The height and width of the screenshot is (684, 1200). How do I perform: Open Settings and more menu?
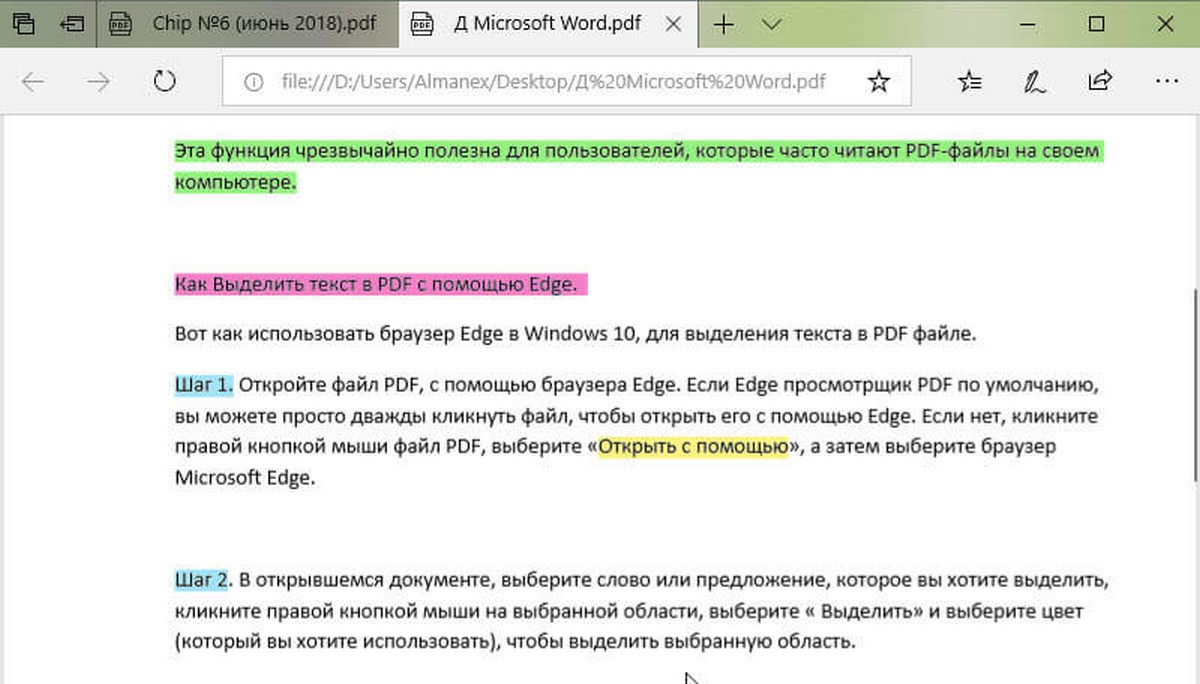[1165, 82]
